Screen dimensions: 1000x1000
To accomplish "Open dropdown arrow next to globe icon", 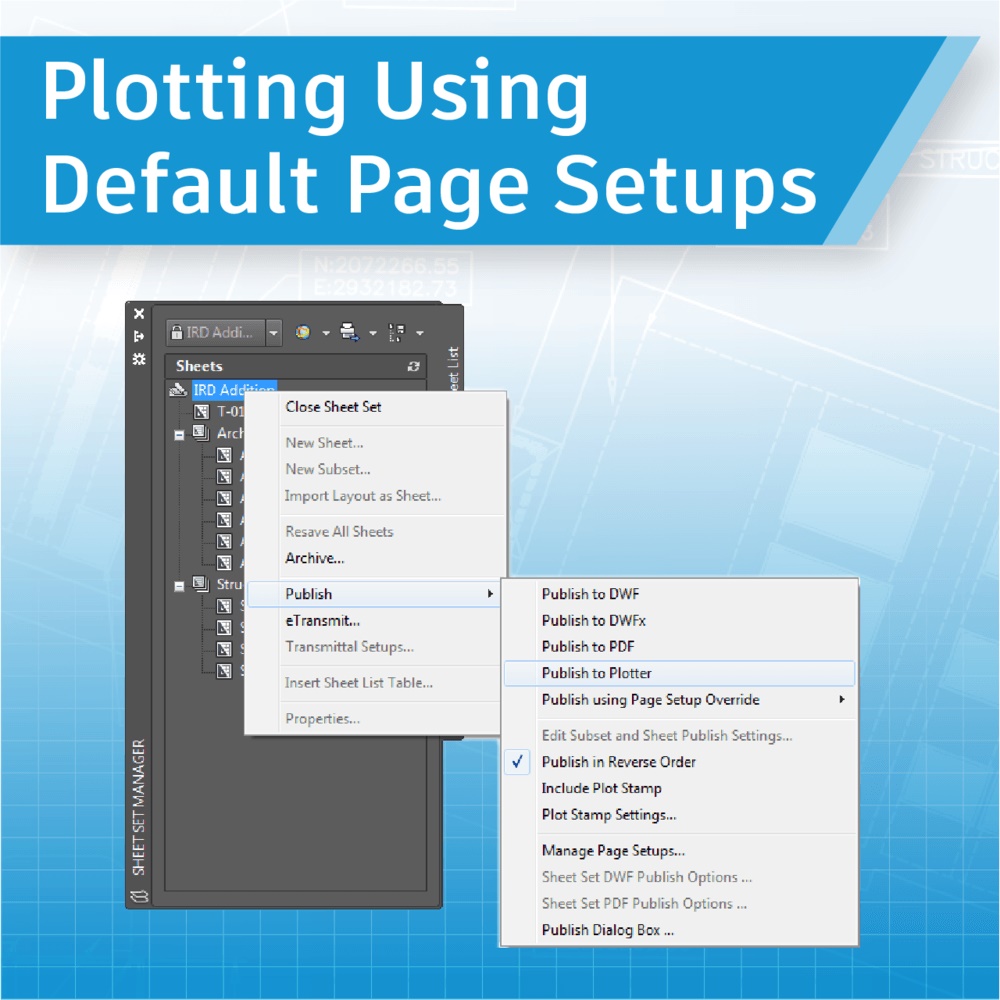I will 326,333.
